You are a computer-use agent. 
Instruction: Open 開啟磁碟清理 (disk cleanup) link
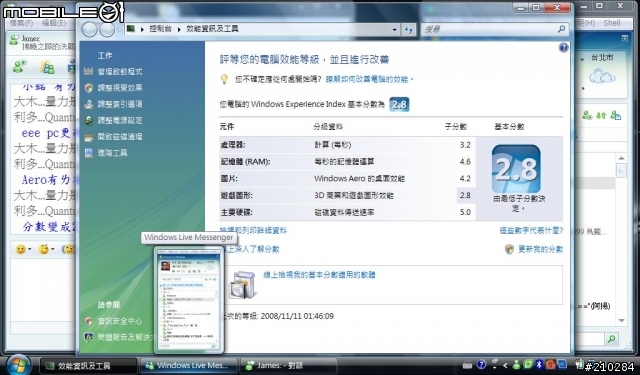point(120,137)
